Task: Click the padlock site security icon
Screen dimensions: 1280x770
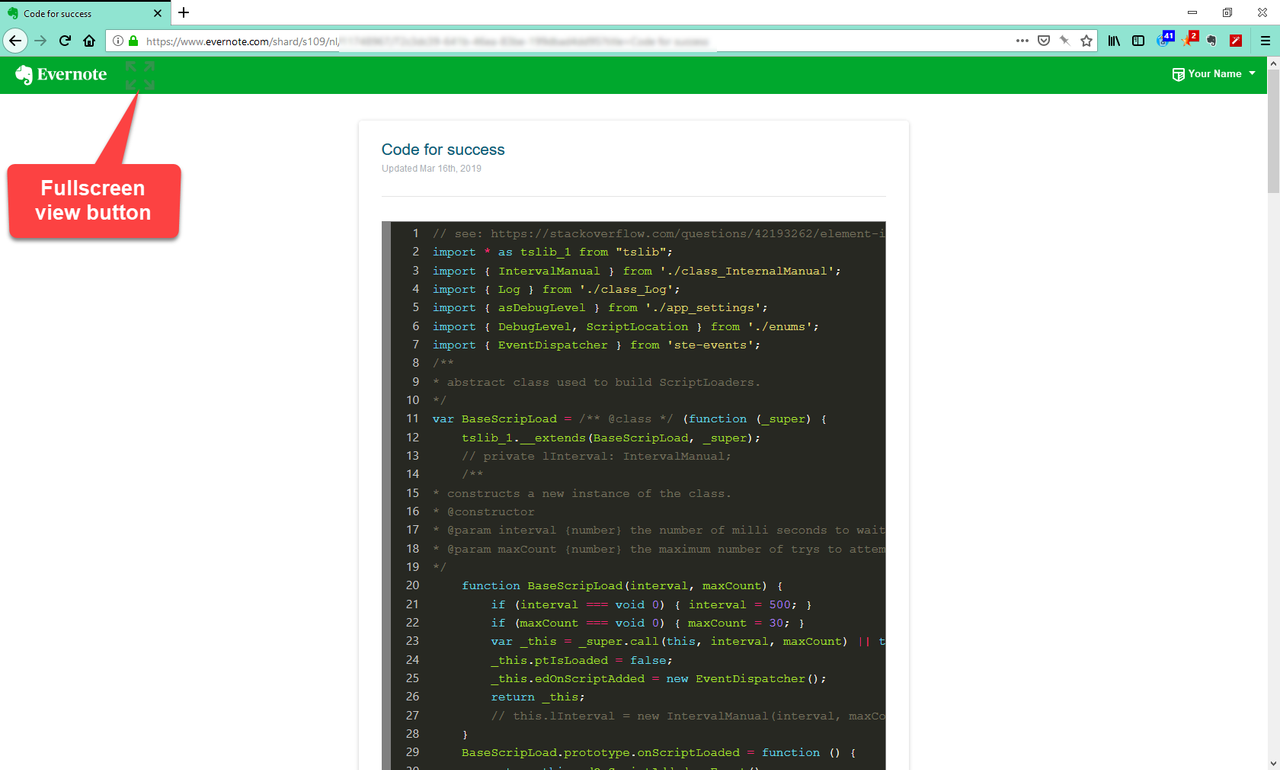Action: 133,42
